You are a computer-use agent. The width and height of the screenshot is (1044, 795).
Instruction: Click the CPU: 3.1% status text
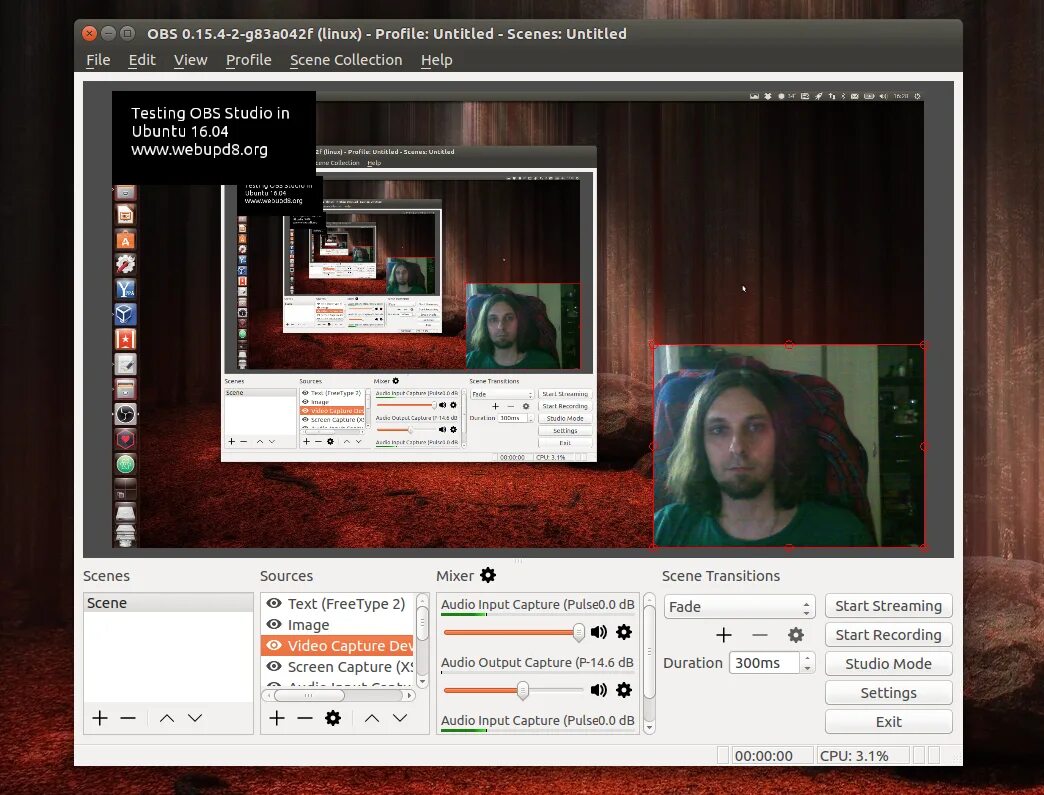(854, 756)
